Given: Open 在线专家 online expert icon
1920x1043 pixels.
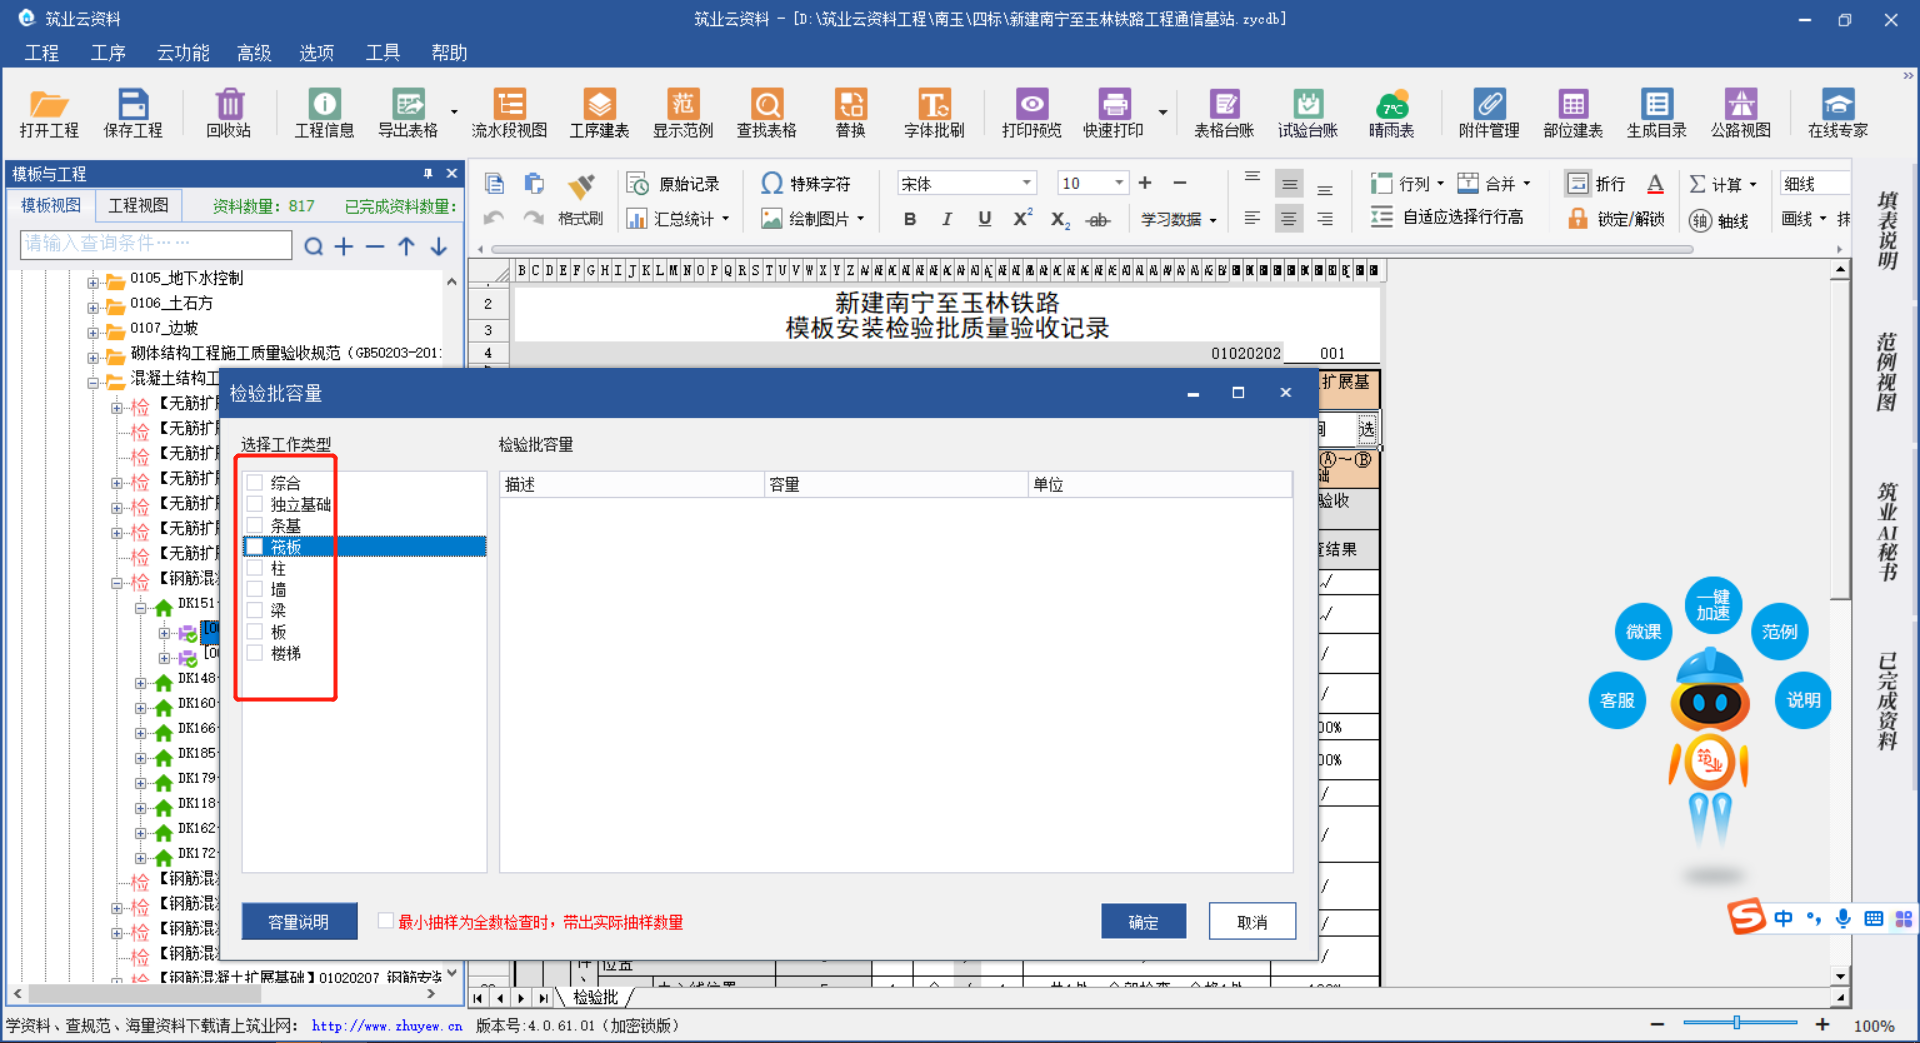Looking at the screenshot, I should pyautogui.click(x=1838, y=112).
